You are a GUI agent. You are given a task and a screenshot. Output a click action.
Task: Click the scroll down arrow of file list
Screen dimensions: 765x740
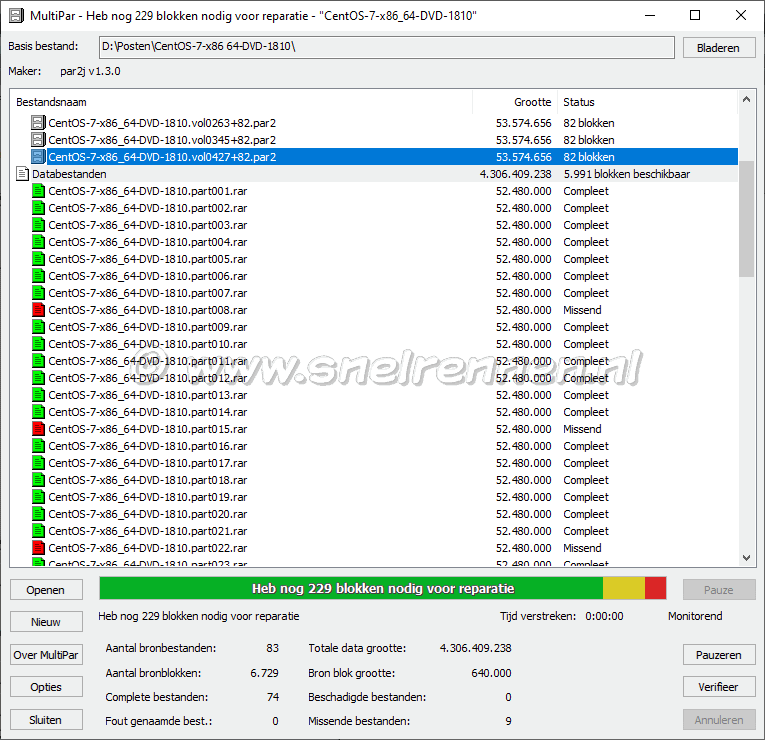coord(746,558)
